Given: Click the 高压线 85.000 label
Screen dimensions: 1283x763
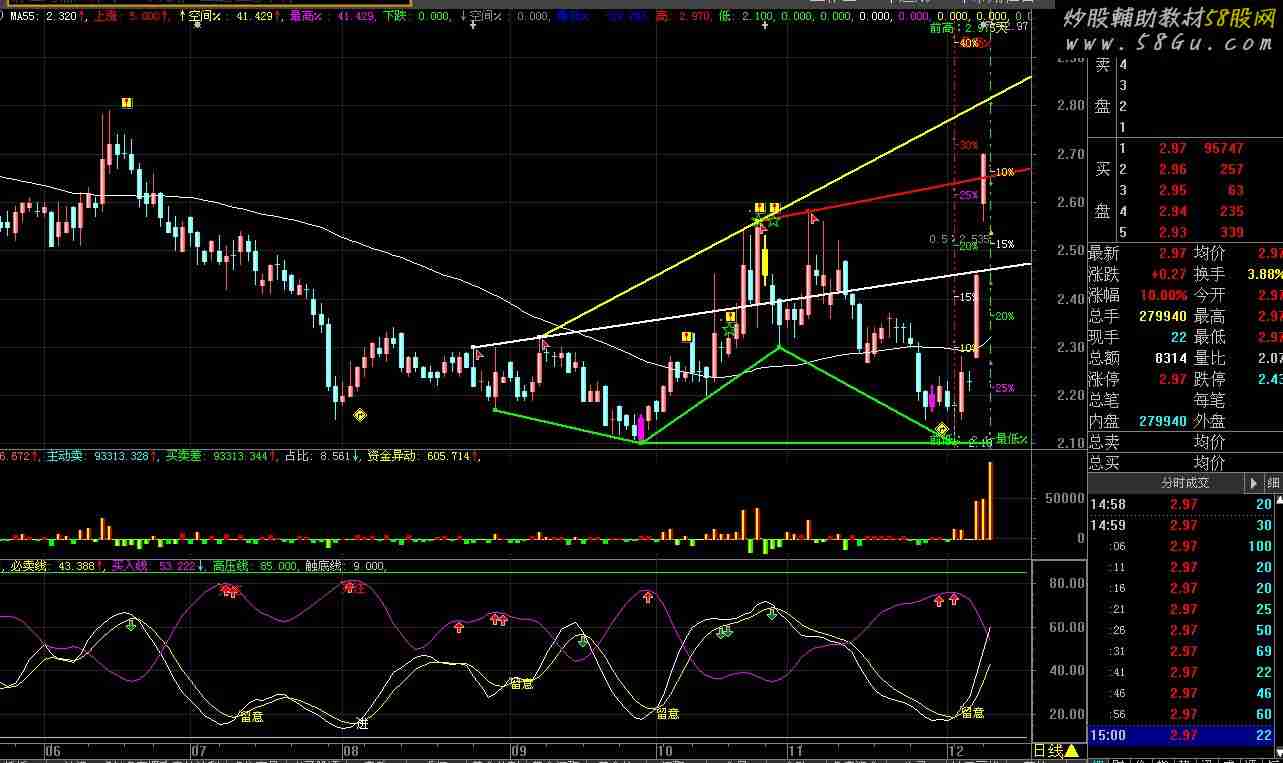Looking at the screenshot, I should (254, 566).
